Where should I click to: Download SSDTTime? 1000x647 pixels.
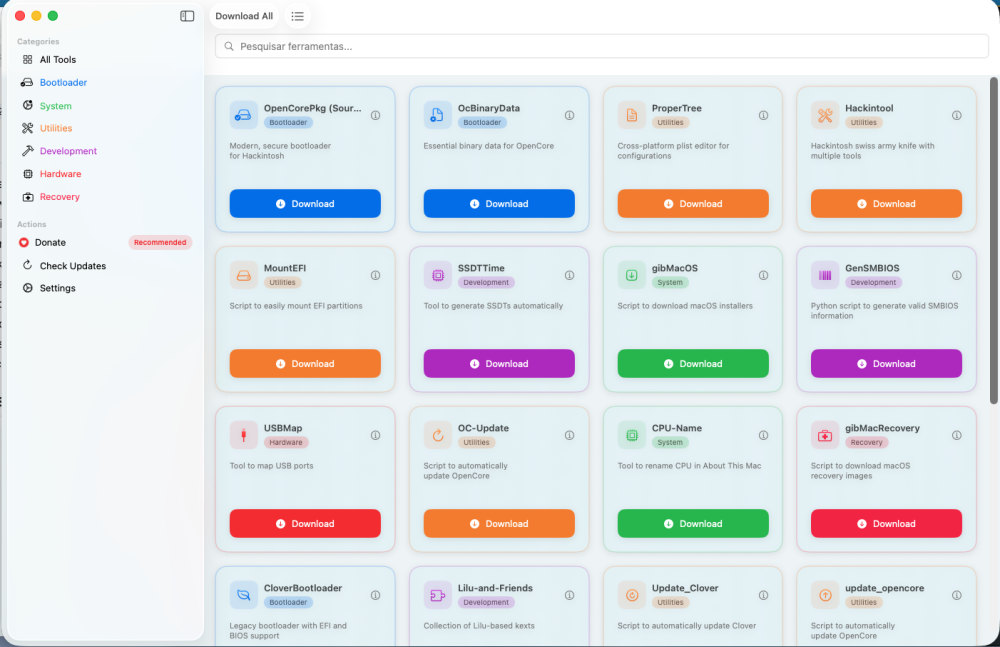(499, 364)
